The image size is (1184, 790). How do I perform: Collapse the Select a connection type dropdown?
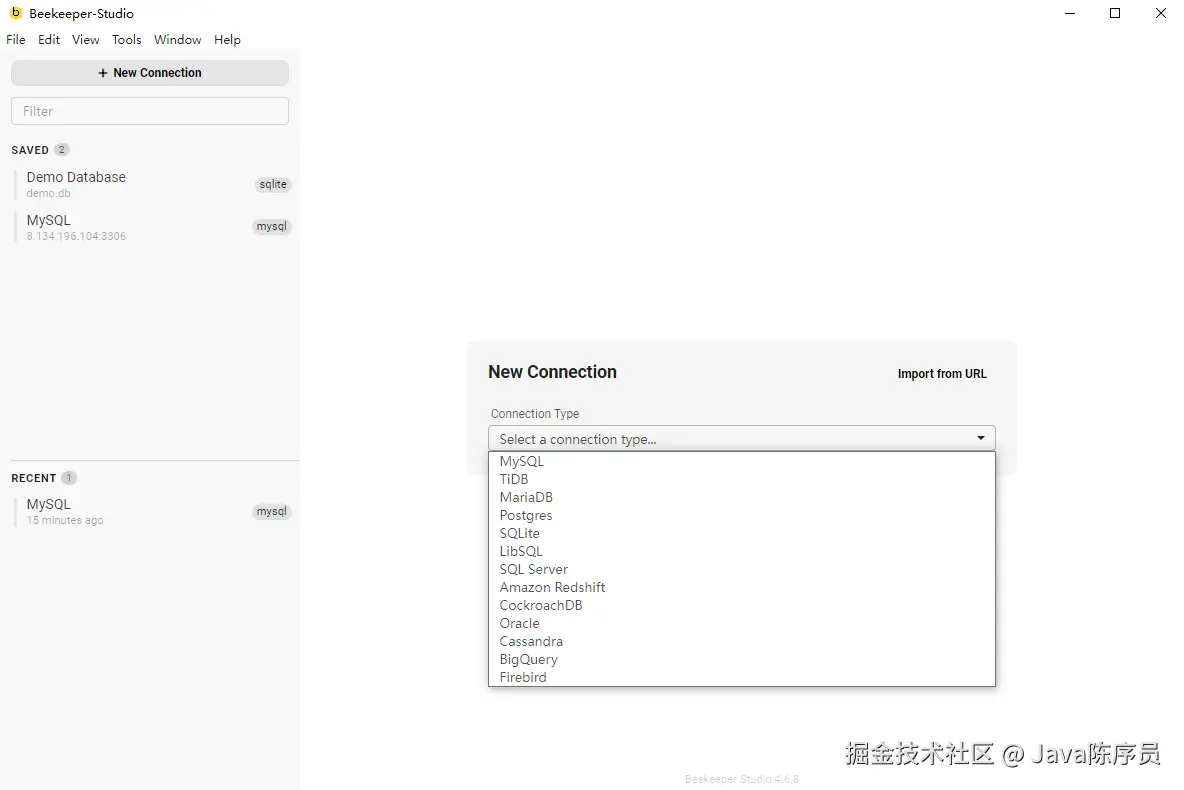[742, 439]
